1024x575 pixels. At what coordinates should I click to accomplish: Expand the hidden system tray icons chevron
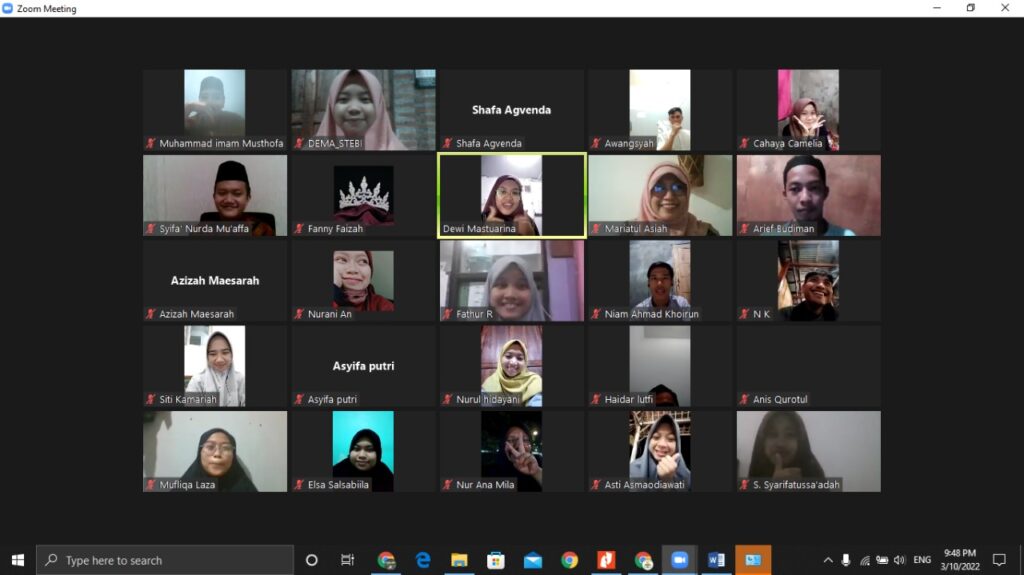pyautogui.click(x=828, y=560)
